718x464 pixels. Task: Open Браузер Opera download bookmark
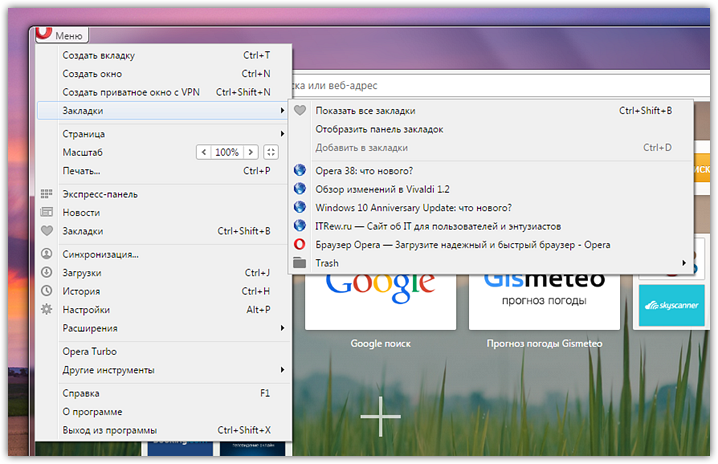[x=490, y=245]
